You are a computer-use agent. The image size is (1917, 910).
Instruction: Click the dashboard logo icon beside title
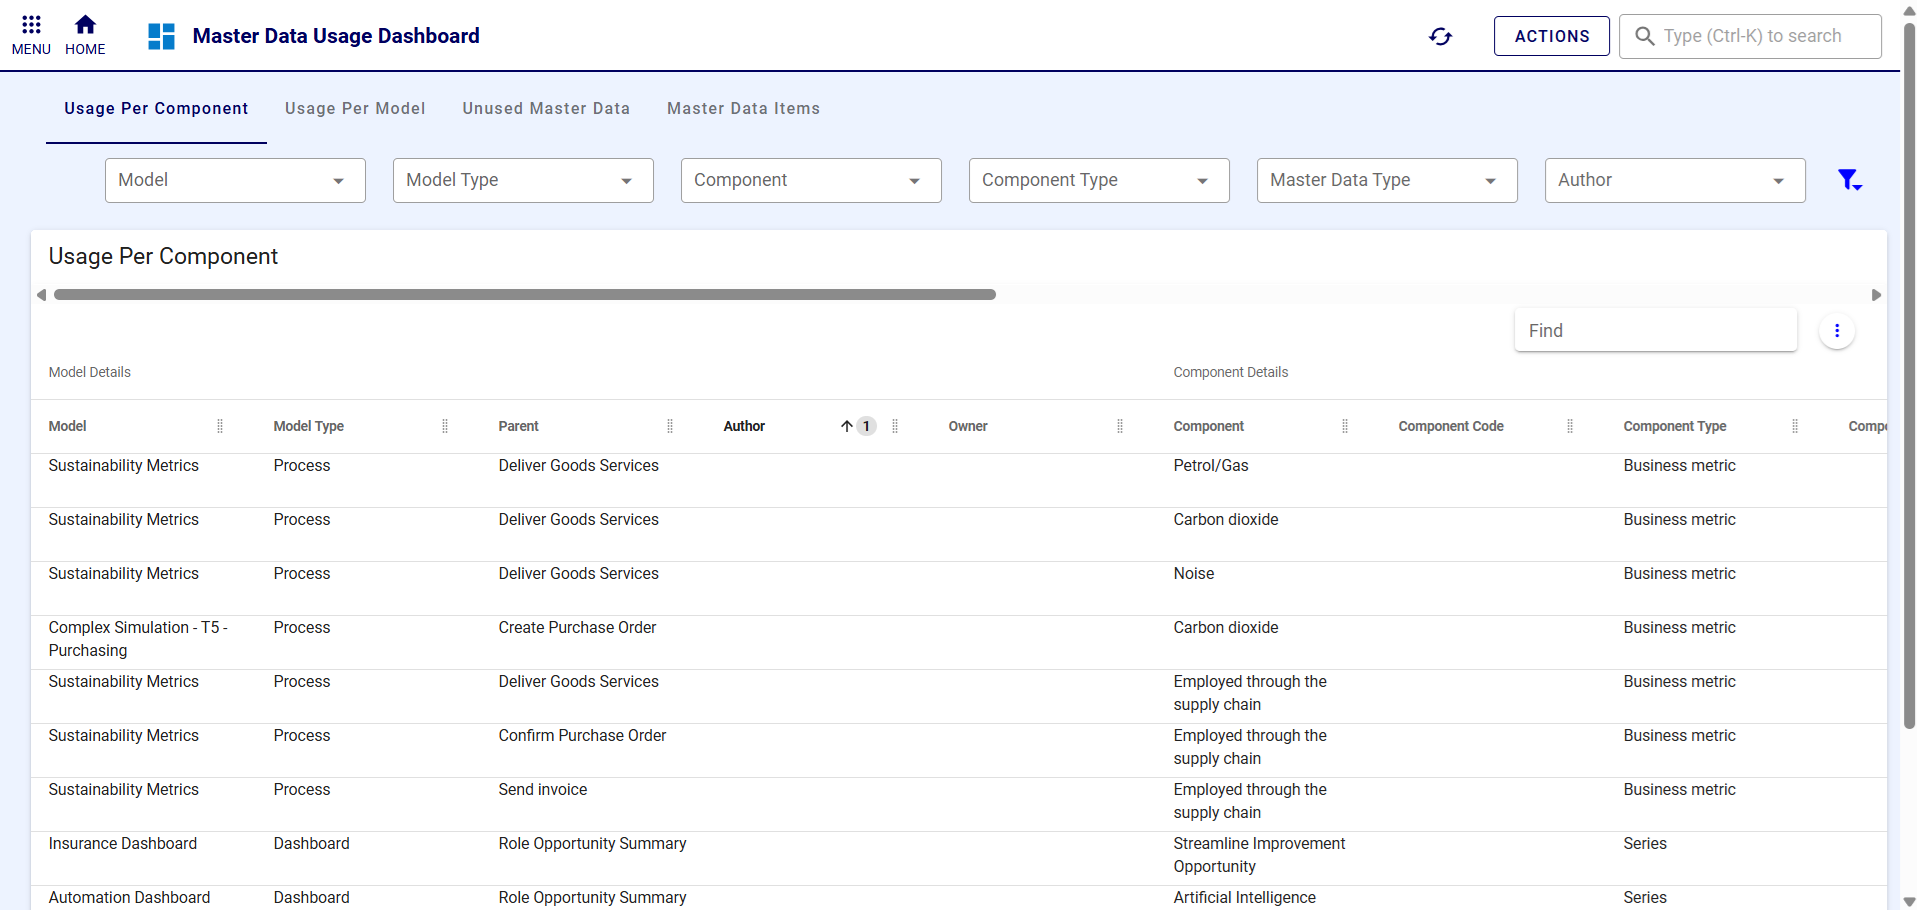[x=161, y=37]
